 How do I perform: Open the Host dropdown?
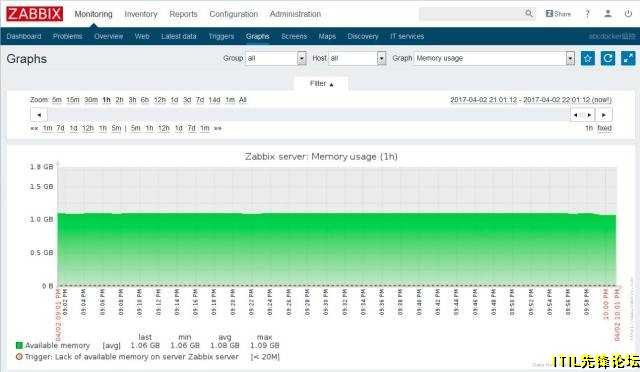point(357,58)
